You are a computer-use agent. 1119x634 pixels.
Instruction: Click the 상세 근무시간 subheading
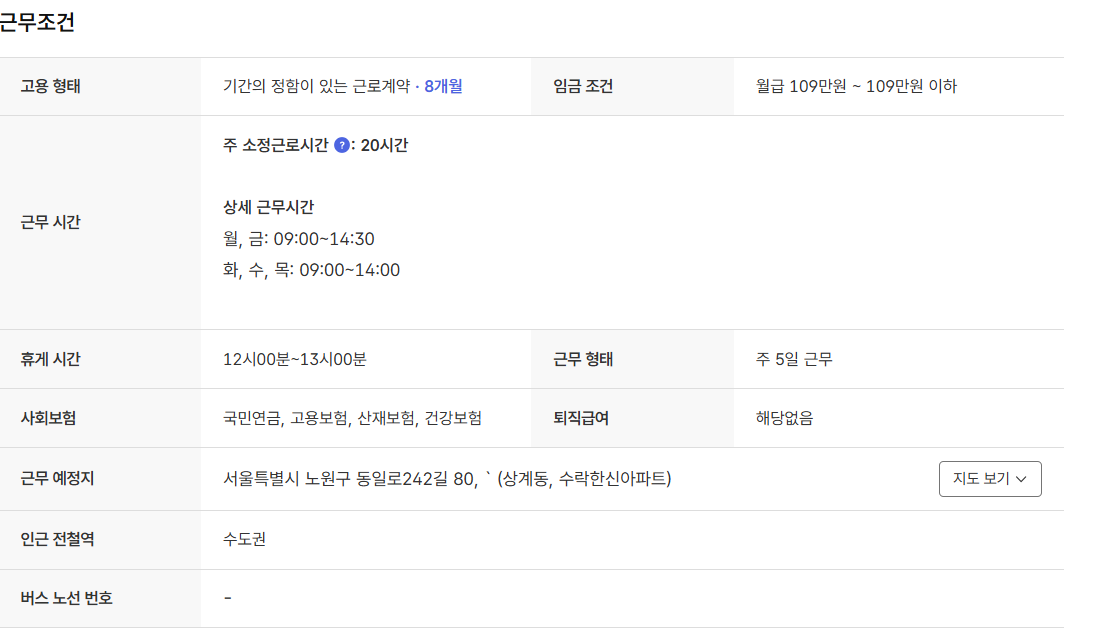(268, 207)
